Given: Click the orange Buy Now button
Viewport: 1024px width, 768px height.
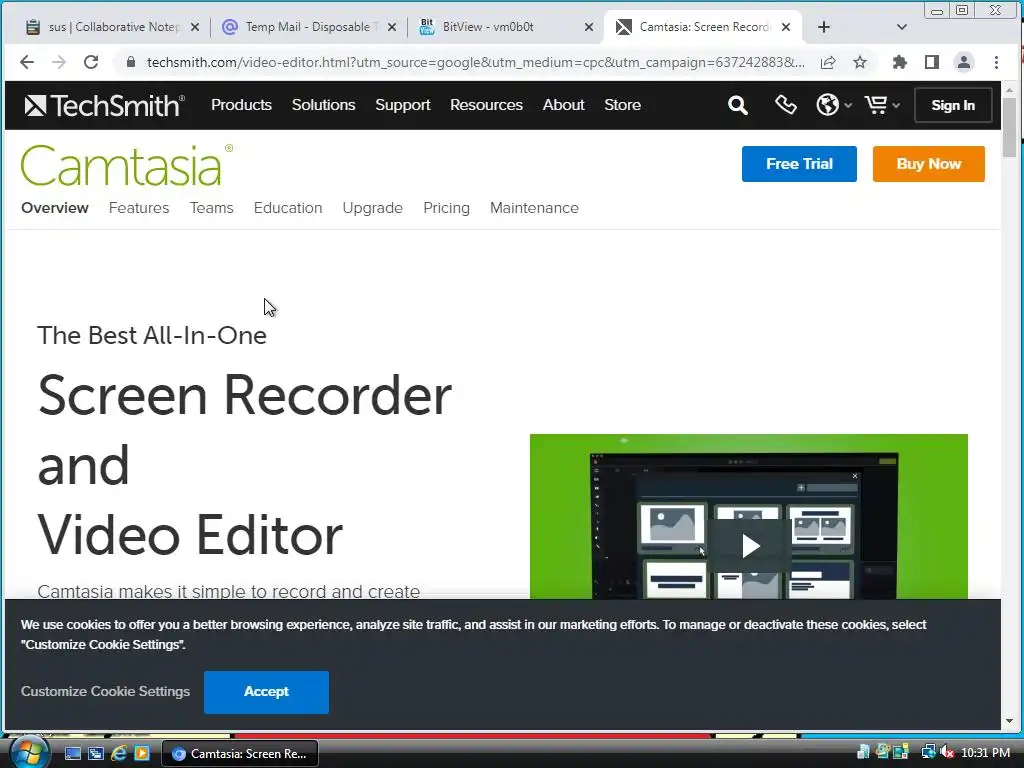Looking at the screenshot, I should [x=928, y=164].
